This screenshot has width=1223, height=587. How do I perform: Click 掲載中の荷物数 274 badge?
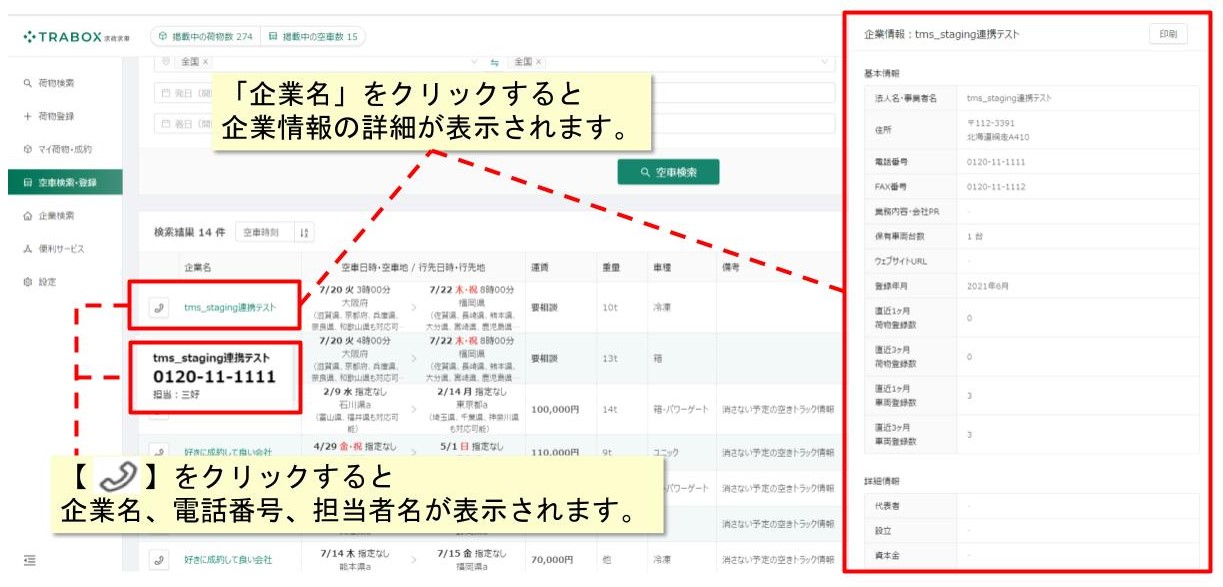coord(202,37)
